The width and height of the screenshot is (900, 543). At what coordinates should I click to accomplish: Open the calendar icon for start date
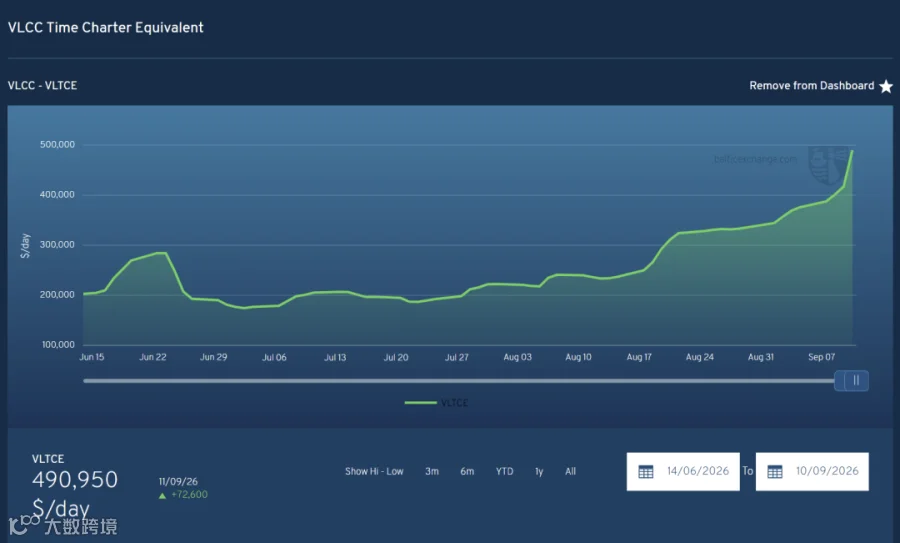pyautogui.click(x=646, y=472)
